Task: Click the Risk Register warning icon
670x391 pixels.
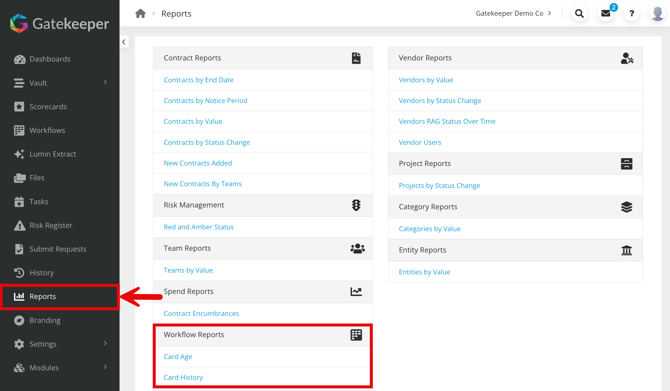Action: coord(19,225)
